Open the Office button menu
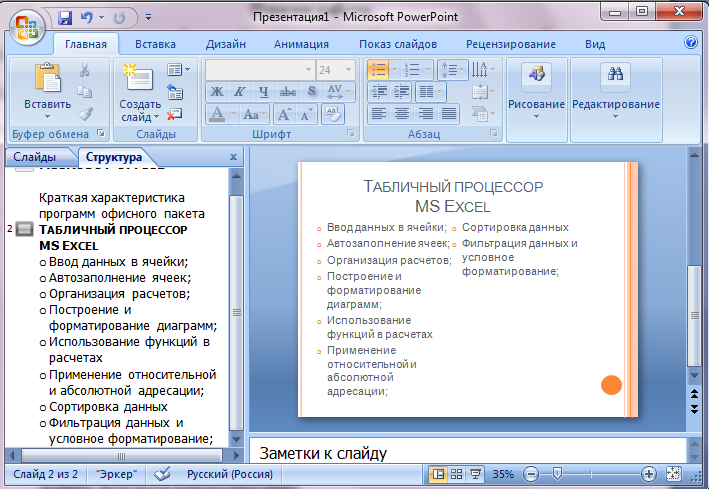709x489 pixels. [x=26, y=26]
